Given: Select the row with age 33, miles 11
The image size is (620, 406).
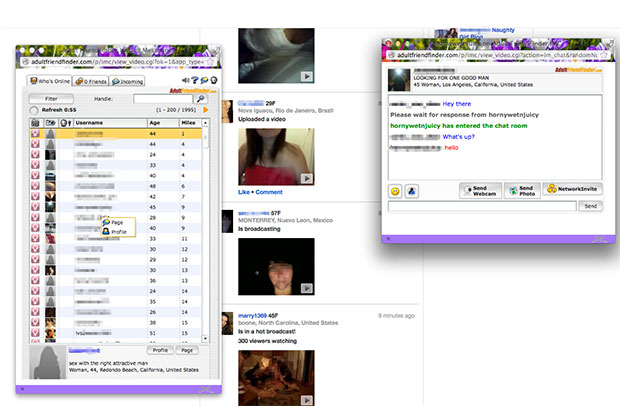Looking at the screenshot, I should [116, 239].
